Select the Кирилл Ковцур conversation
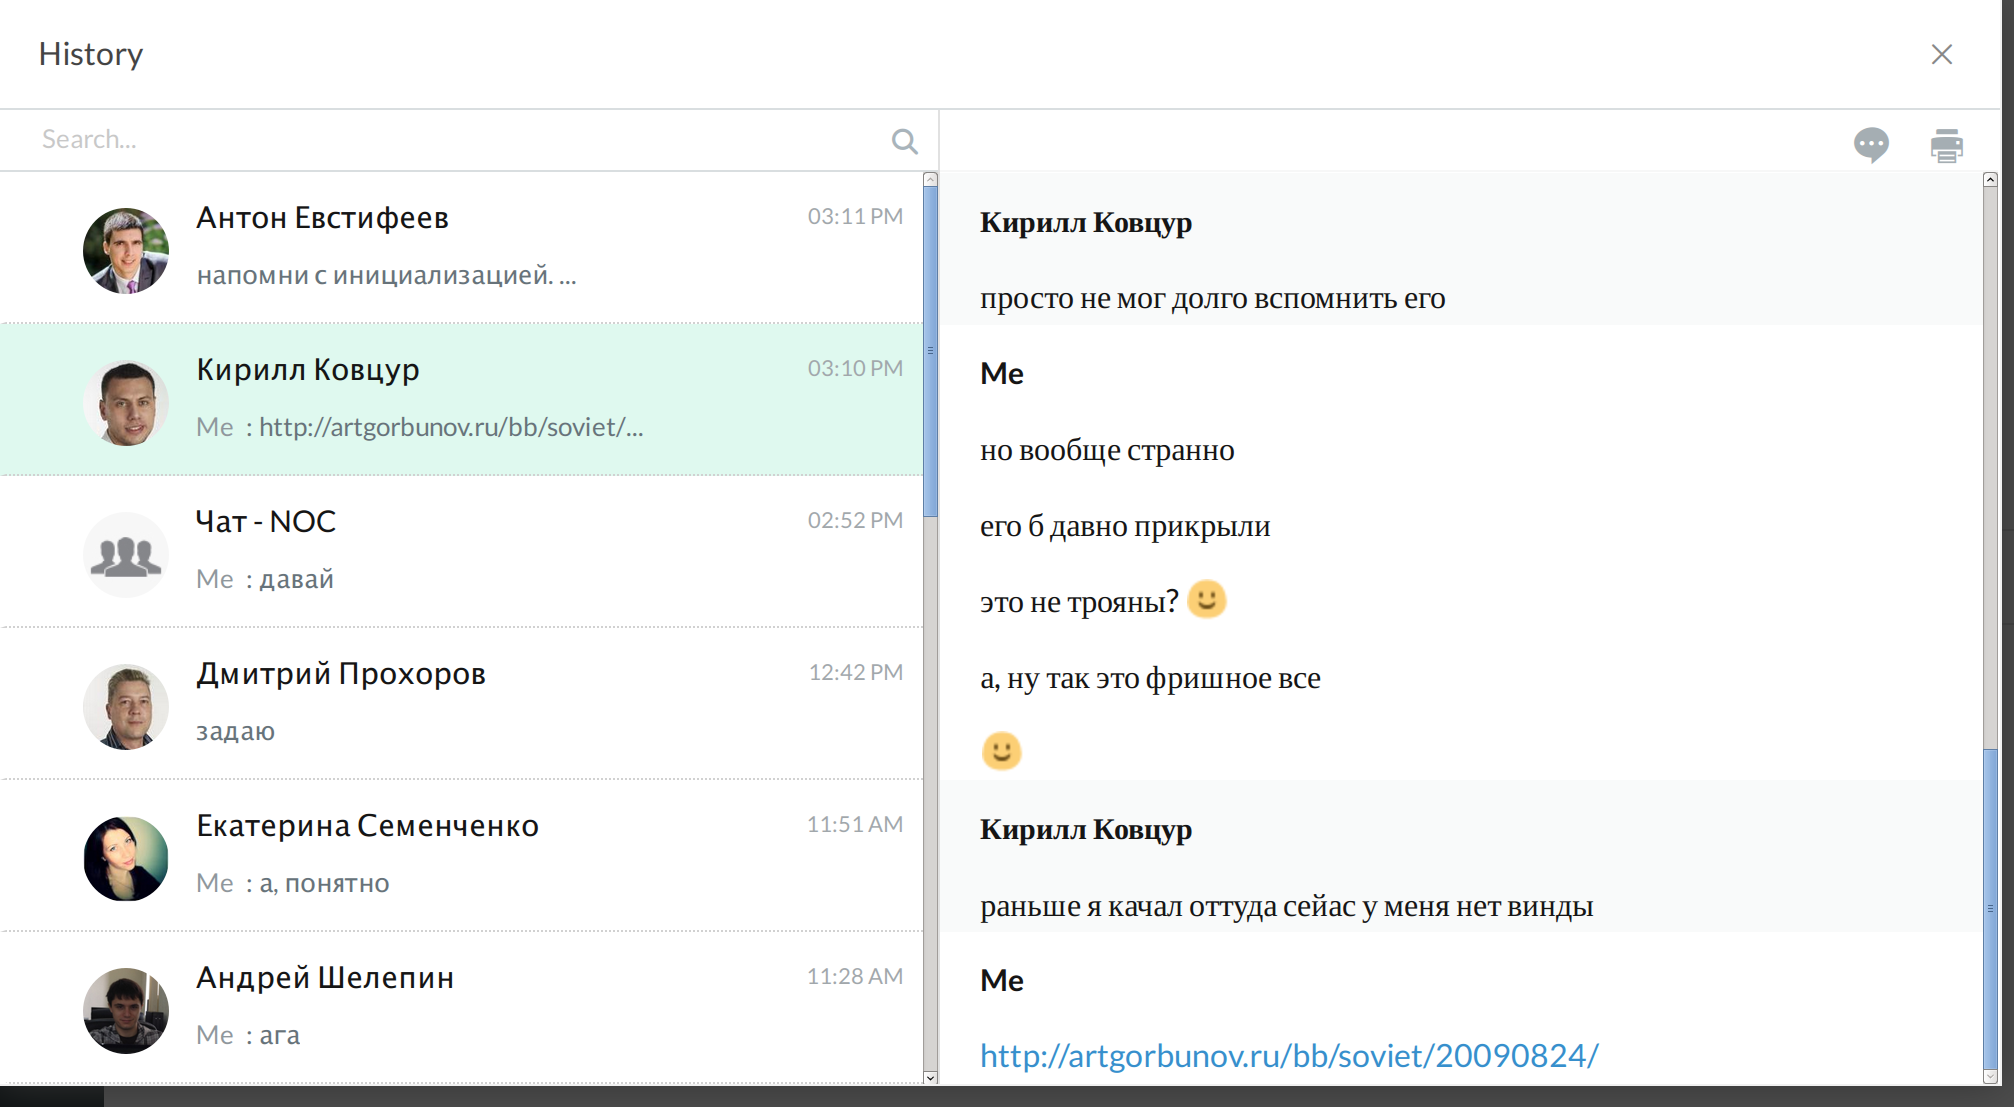Image resolution: width=2014 pixels, height=1107 pixels. point(461,399)
